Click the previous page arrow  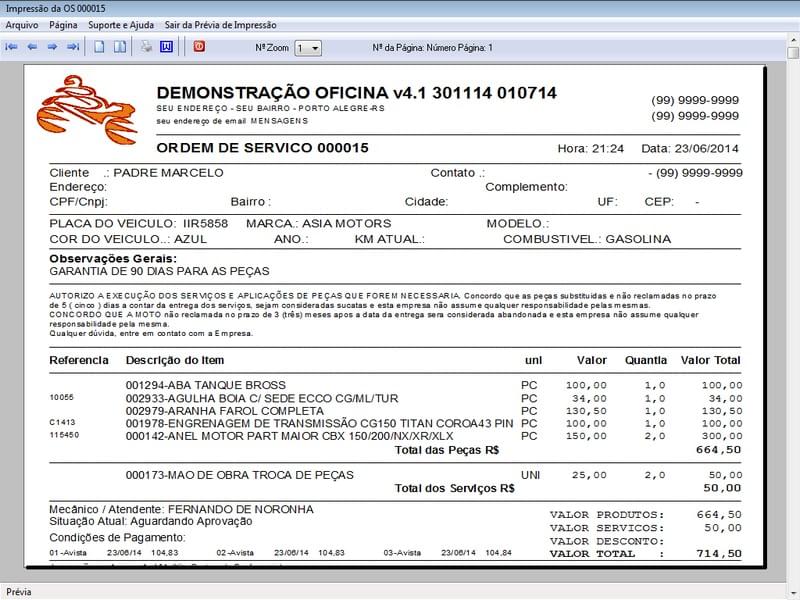coord(33,45)
